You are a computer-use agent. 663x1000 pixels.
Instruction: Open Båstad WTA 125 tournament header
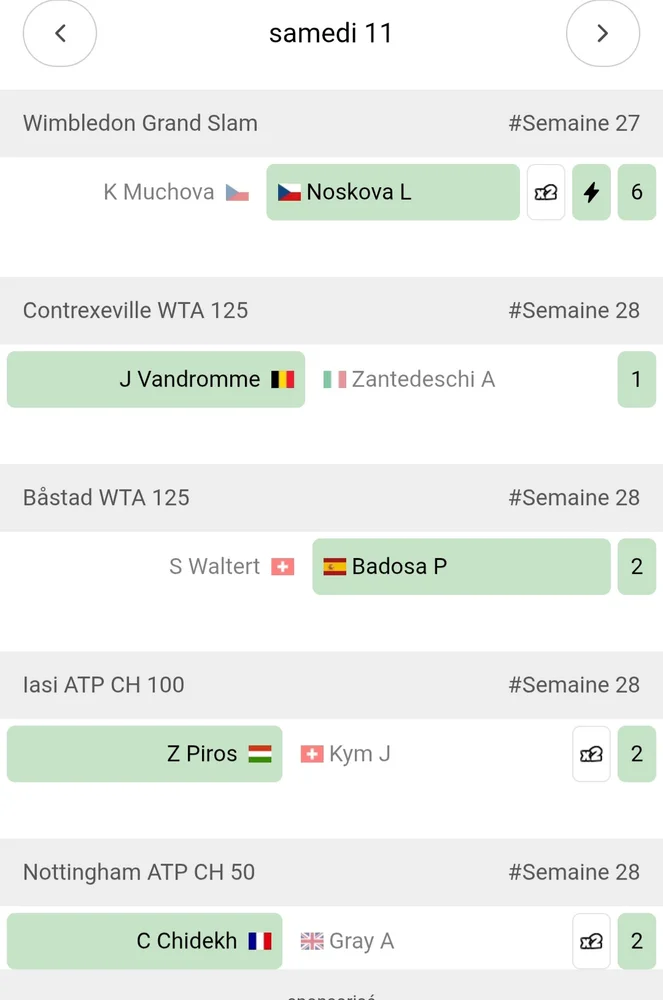coord(332,497)
